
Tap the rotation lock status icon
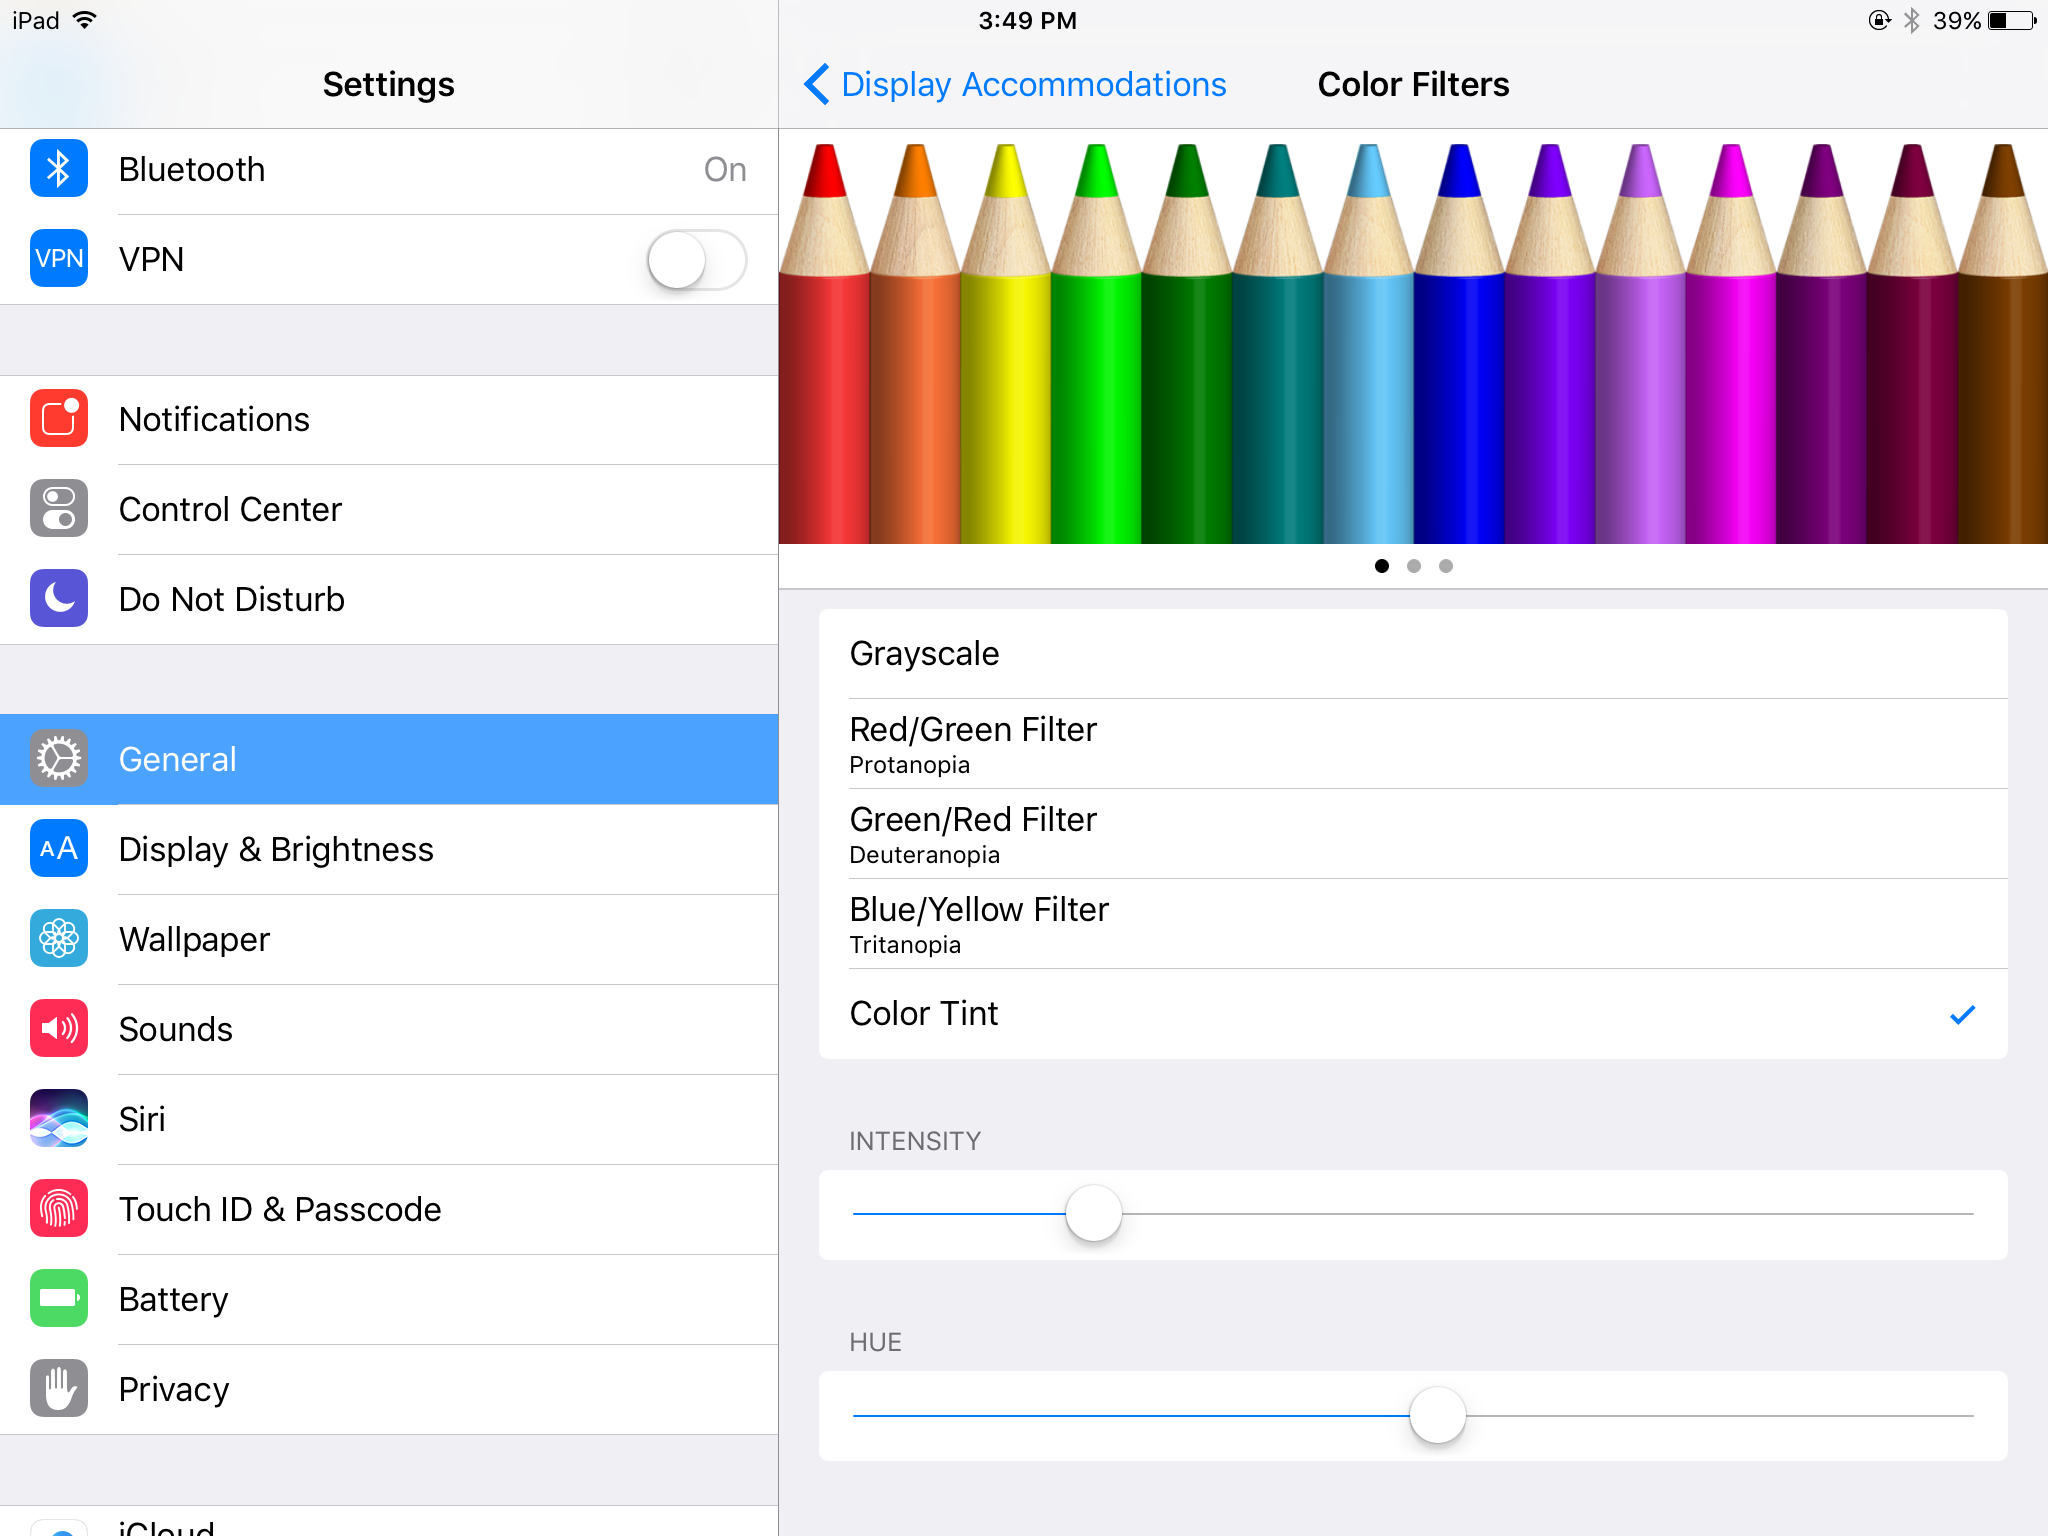click(x=1880, y=20)
